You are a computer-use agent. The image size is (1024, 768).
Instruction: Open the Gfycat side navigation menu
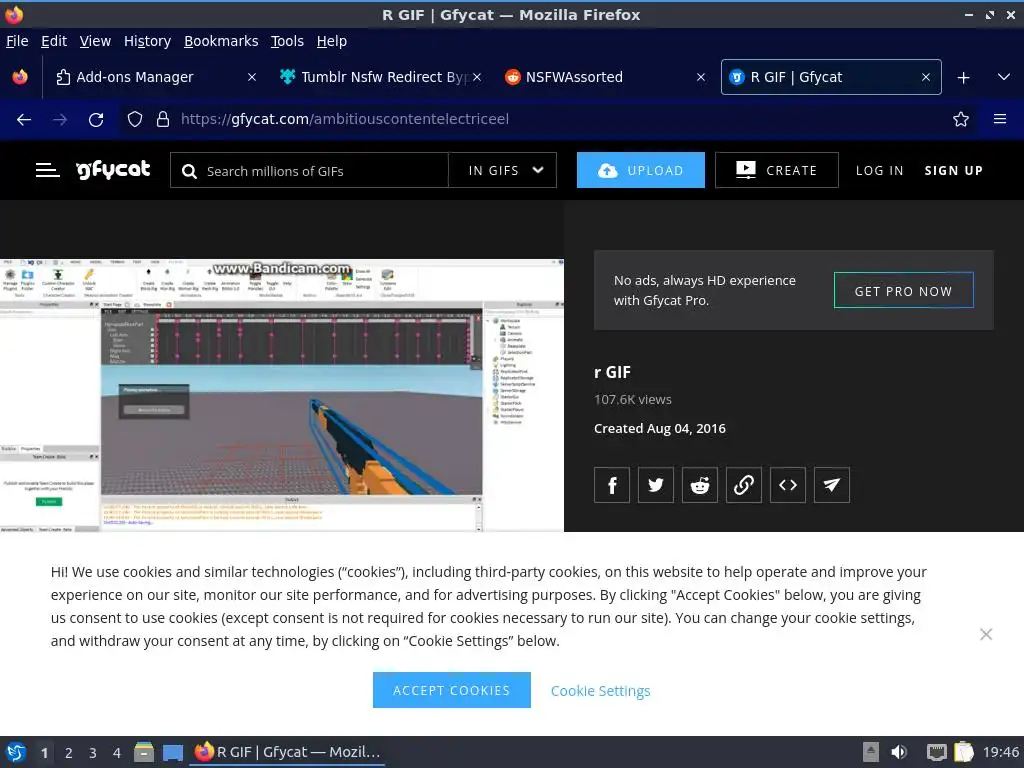click(x=48, y=170)
